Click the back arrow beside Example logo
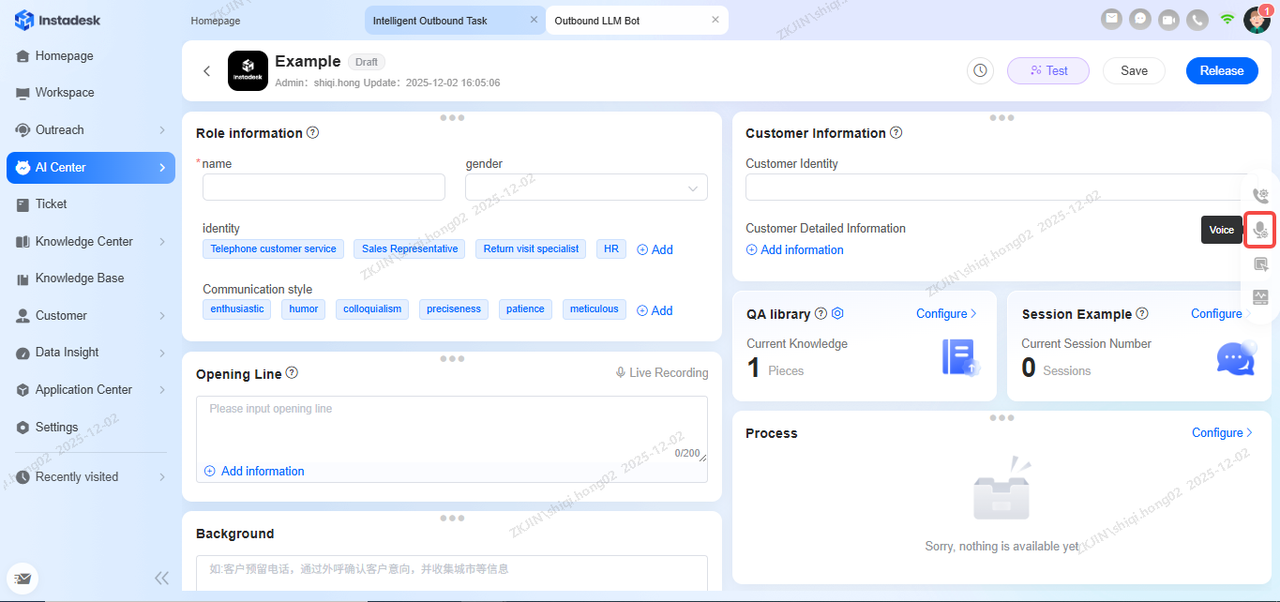This screenshot has height=602, width=1280. pyautogui.click(x=207, y=71)
